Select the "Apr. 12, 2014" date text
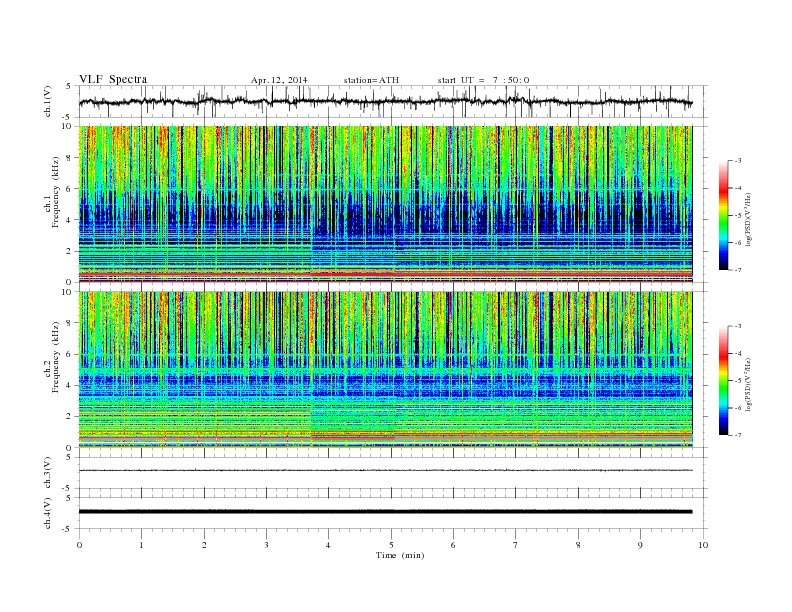 point(279,80)
